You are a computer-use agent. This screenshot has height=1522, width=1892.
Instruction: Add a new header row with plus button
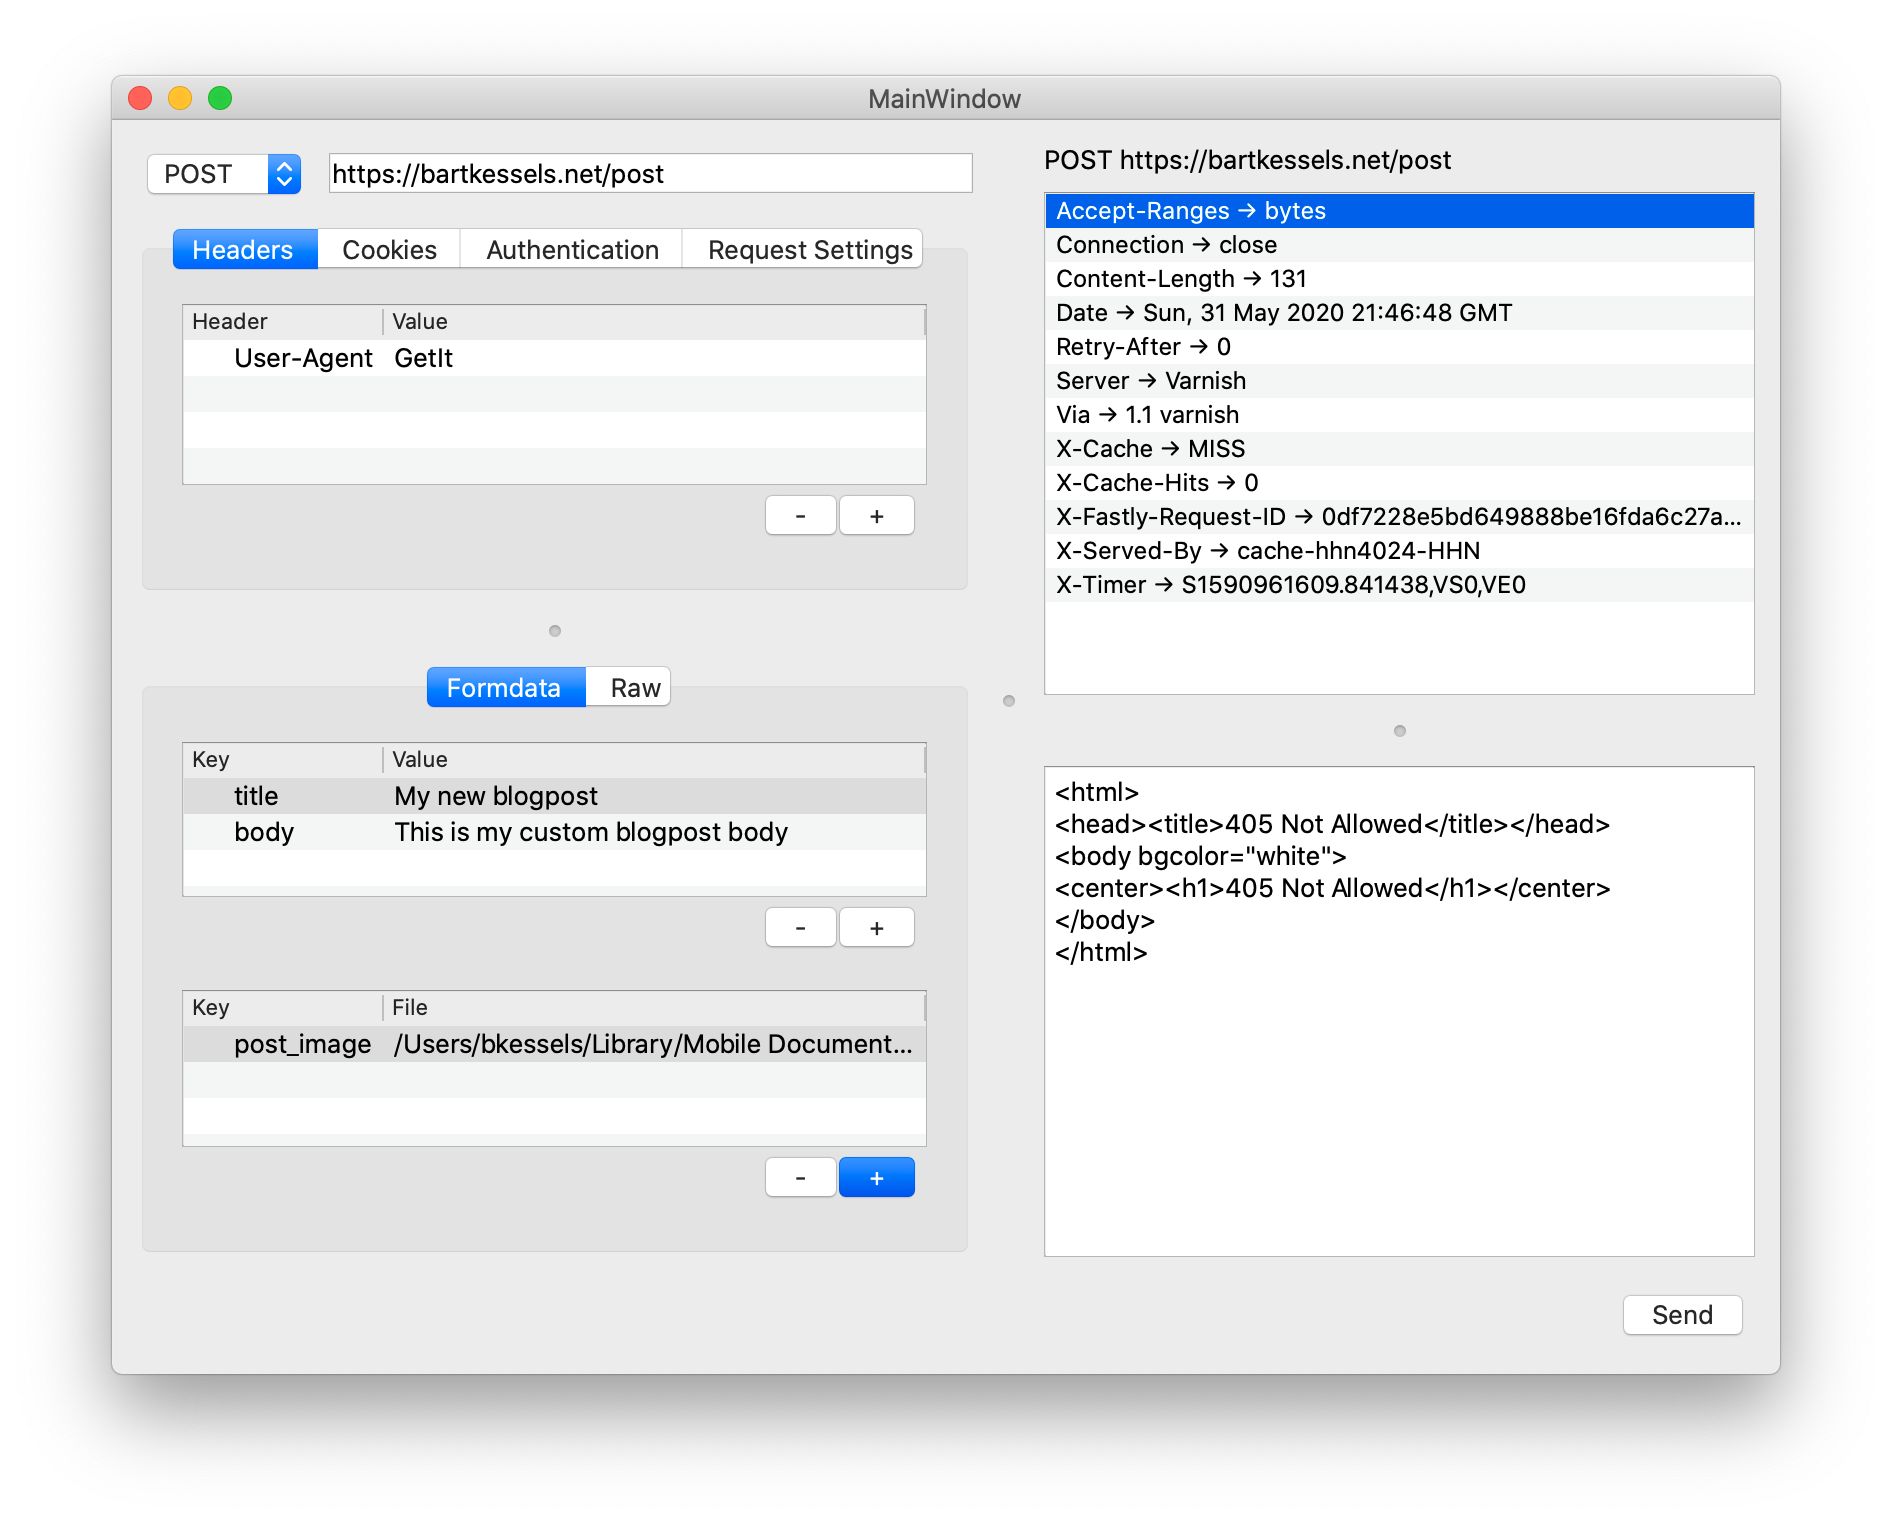[877, 515]
